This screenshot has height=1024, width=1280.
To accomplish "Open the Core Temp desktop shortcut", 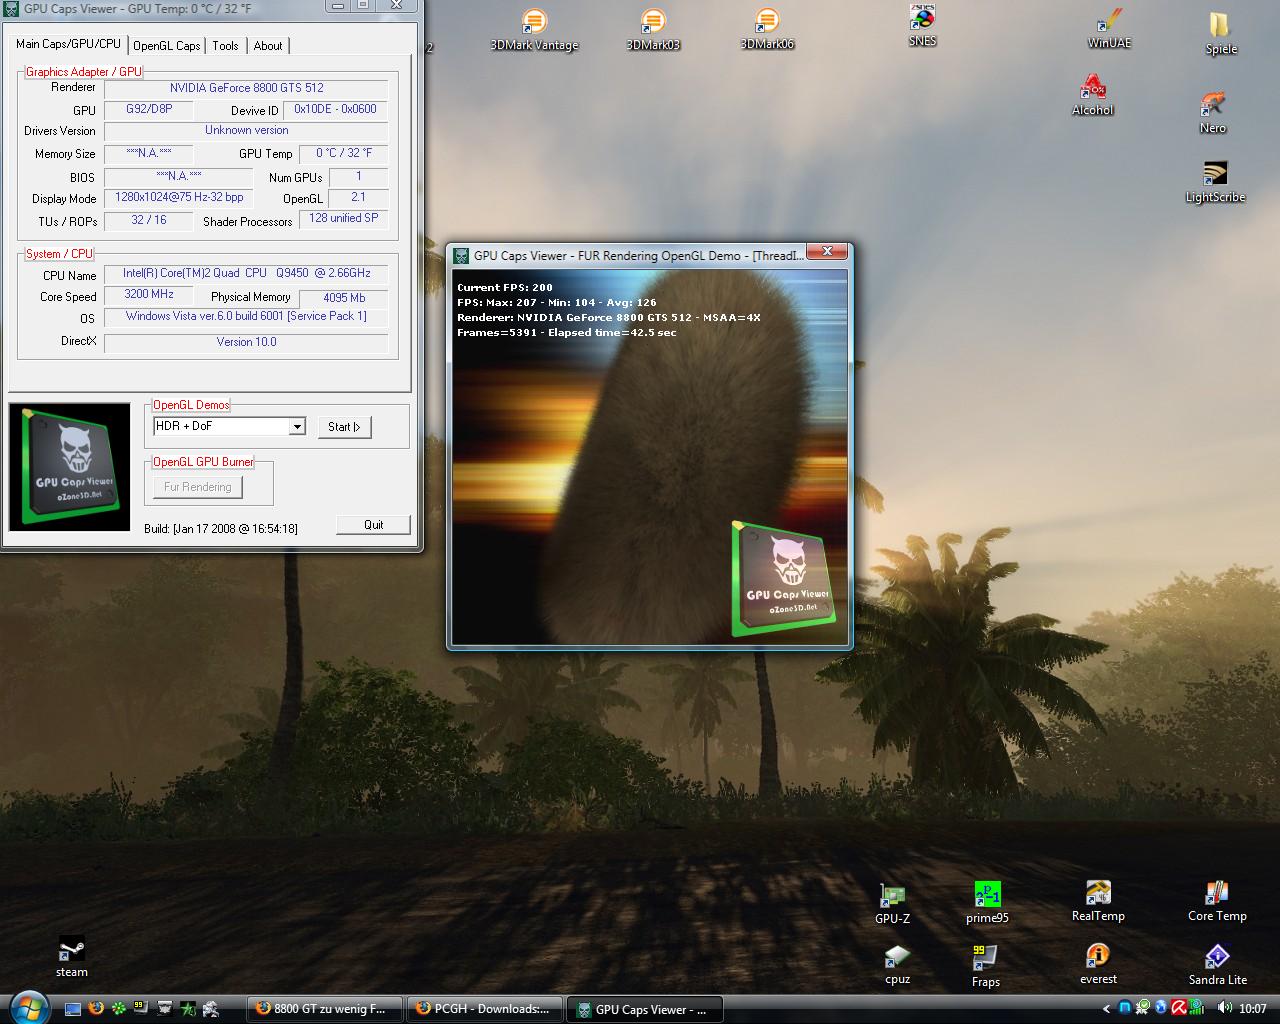I will pos(1217,900).
